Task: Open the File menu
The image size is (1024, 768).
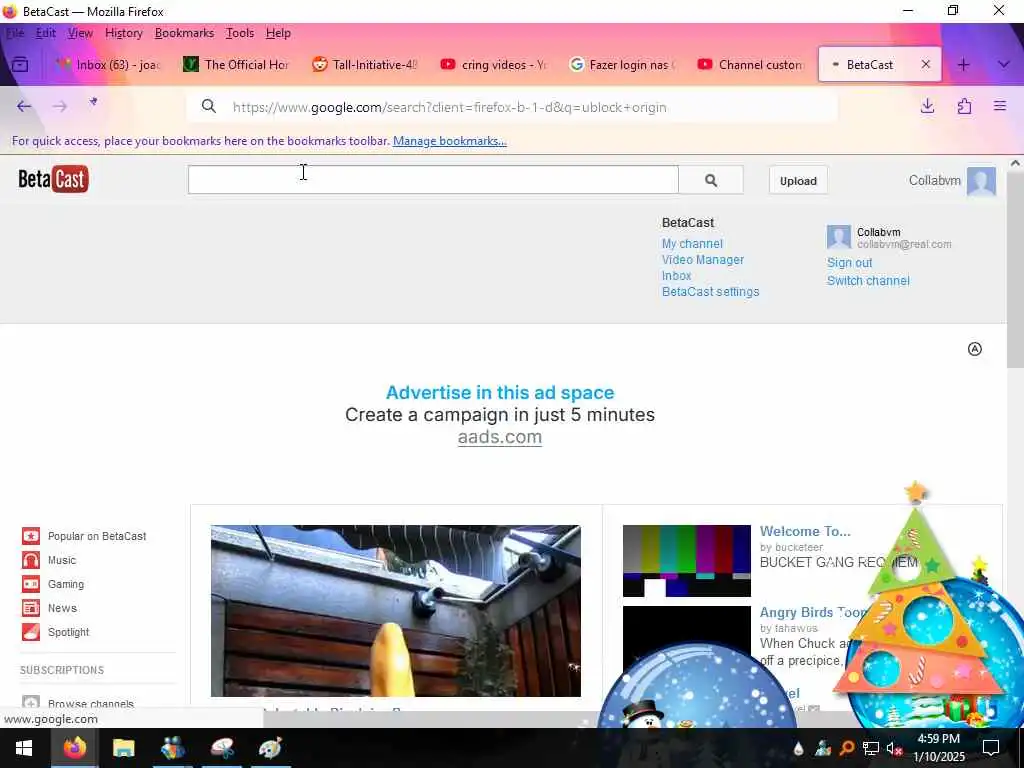Action: [x=15, y=33]
